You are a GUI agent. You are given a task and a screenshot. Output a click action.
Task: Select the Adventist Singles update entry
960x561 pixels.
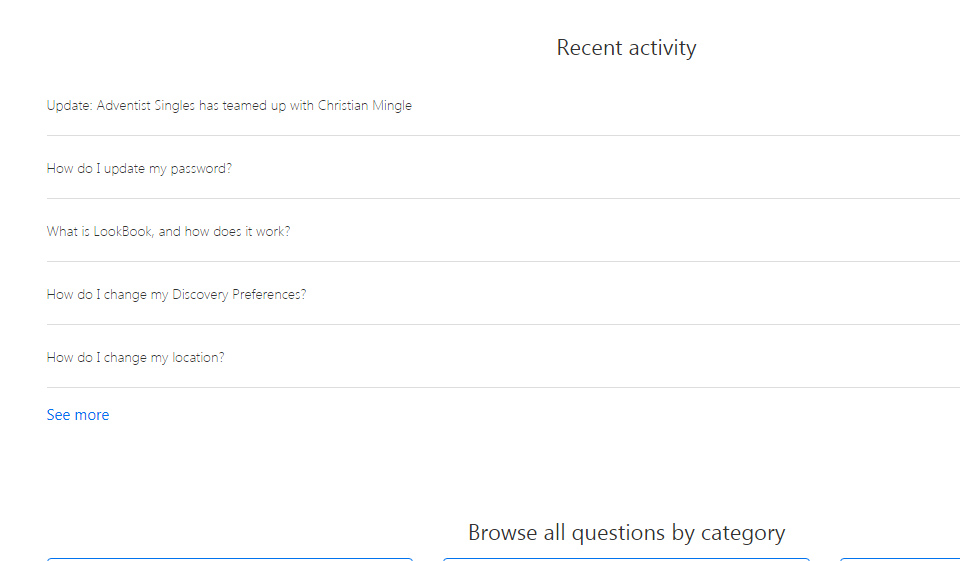click(x=229, y=105)
